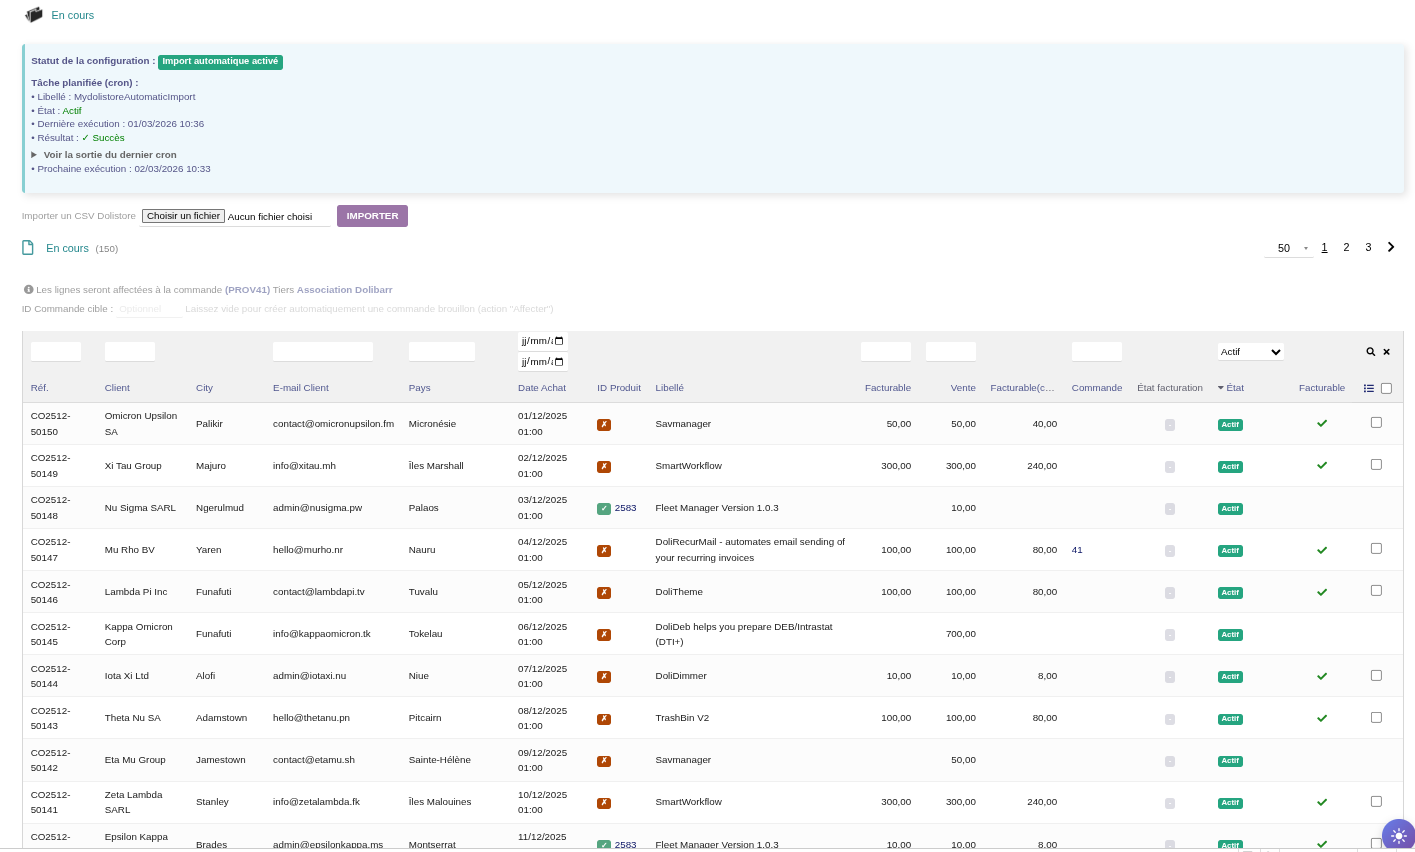Click the folder icon beside top En cours
The height and width of the screenshot is (852, 1415).
tap(34, 15)
